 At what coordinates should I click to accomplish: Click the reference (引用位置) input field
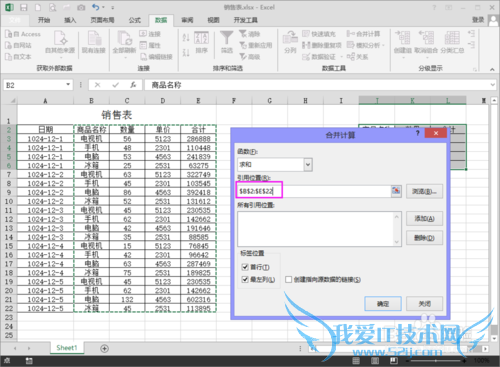pyautogui.click(x=313, y=191)
